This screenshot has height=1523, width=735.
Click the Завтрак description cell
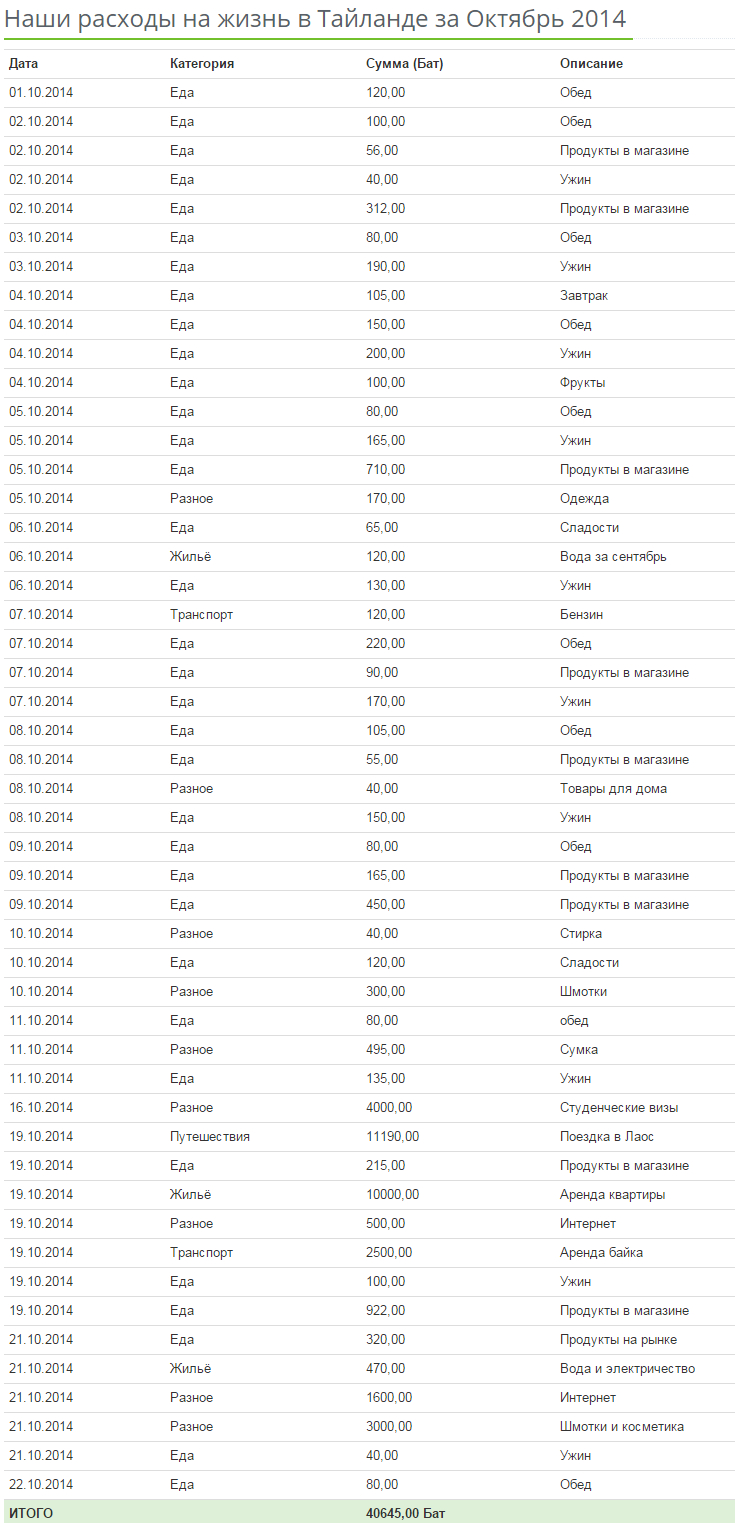[x=584, y=295]
